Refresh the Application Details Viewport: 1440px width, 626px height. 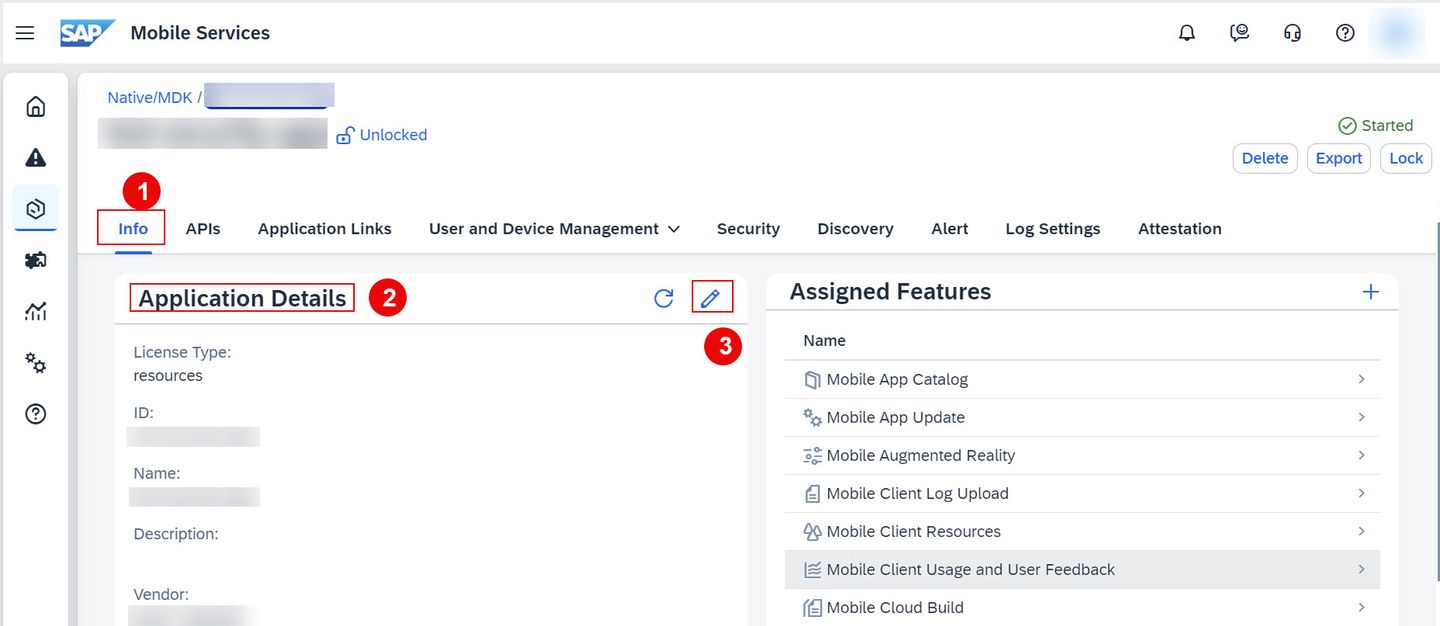tap(664, 298)
